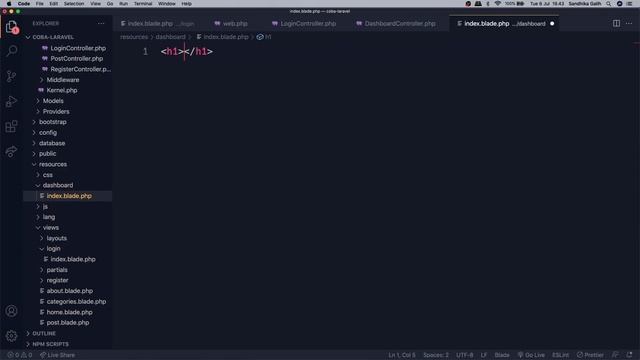Image resolution: width=640 pixels, height=360 pixels.
Task: Click line number 1 in the gutter
Action: [145, 52]
